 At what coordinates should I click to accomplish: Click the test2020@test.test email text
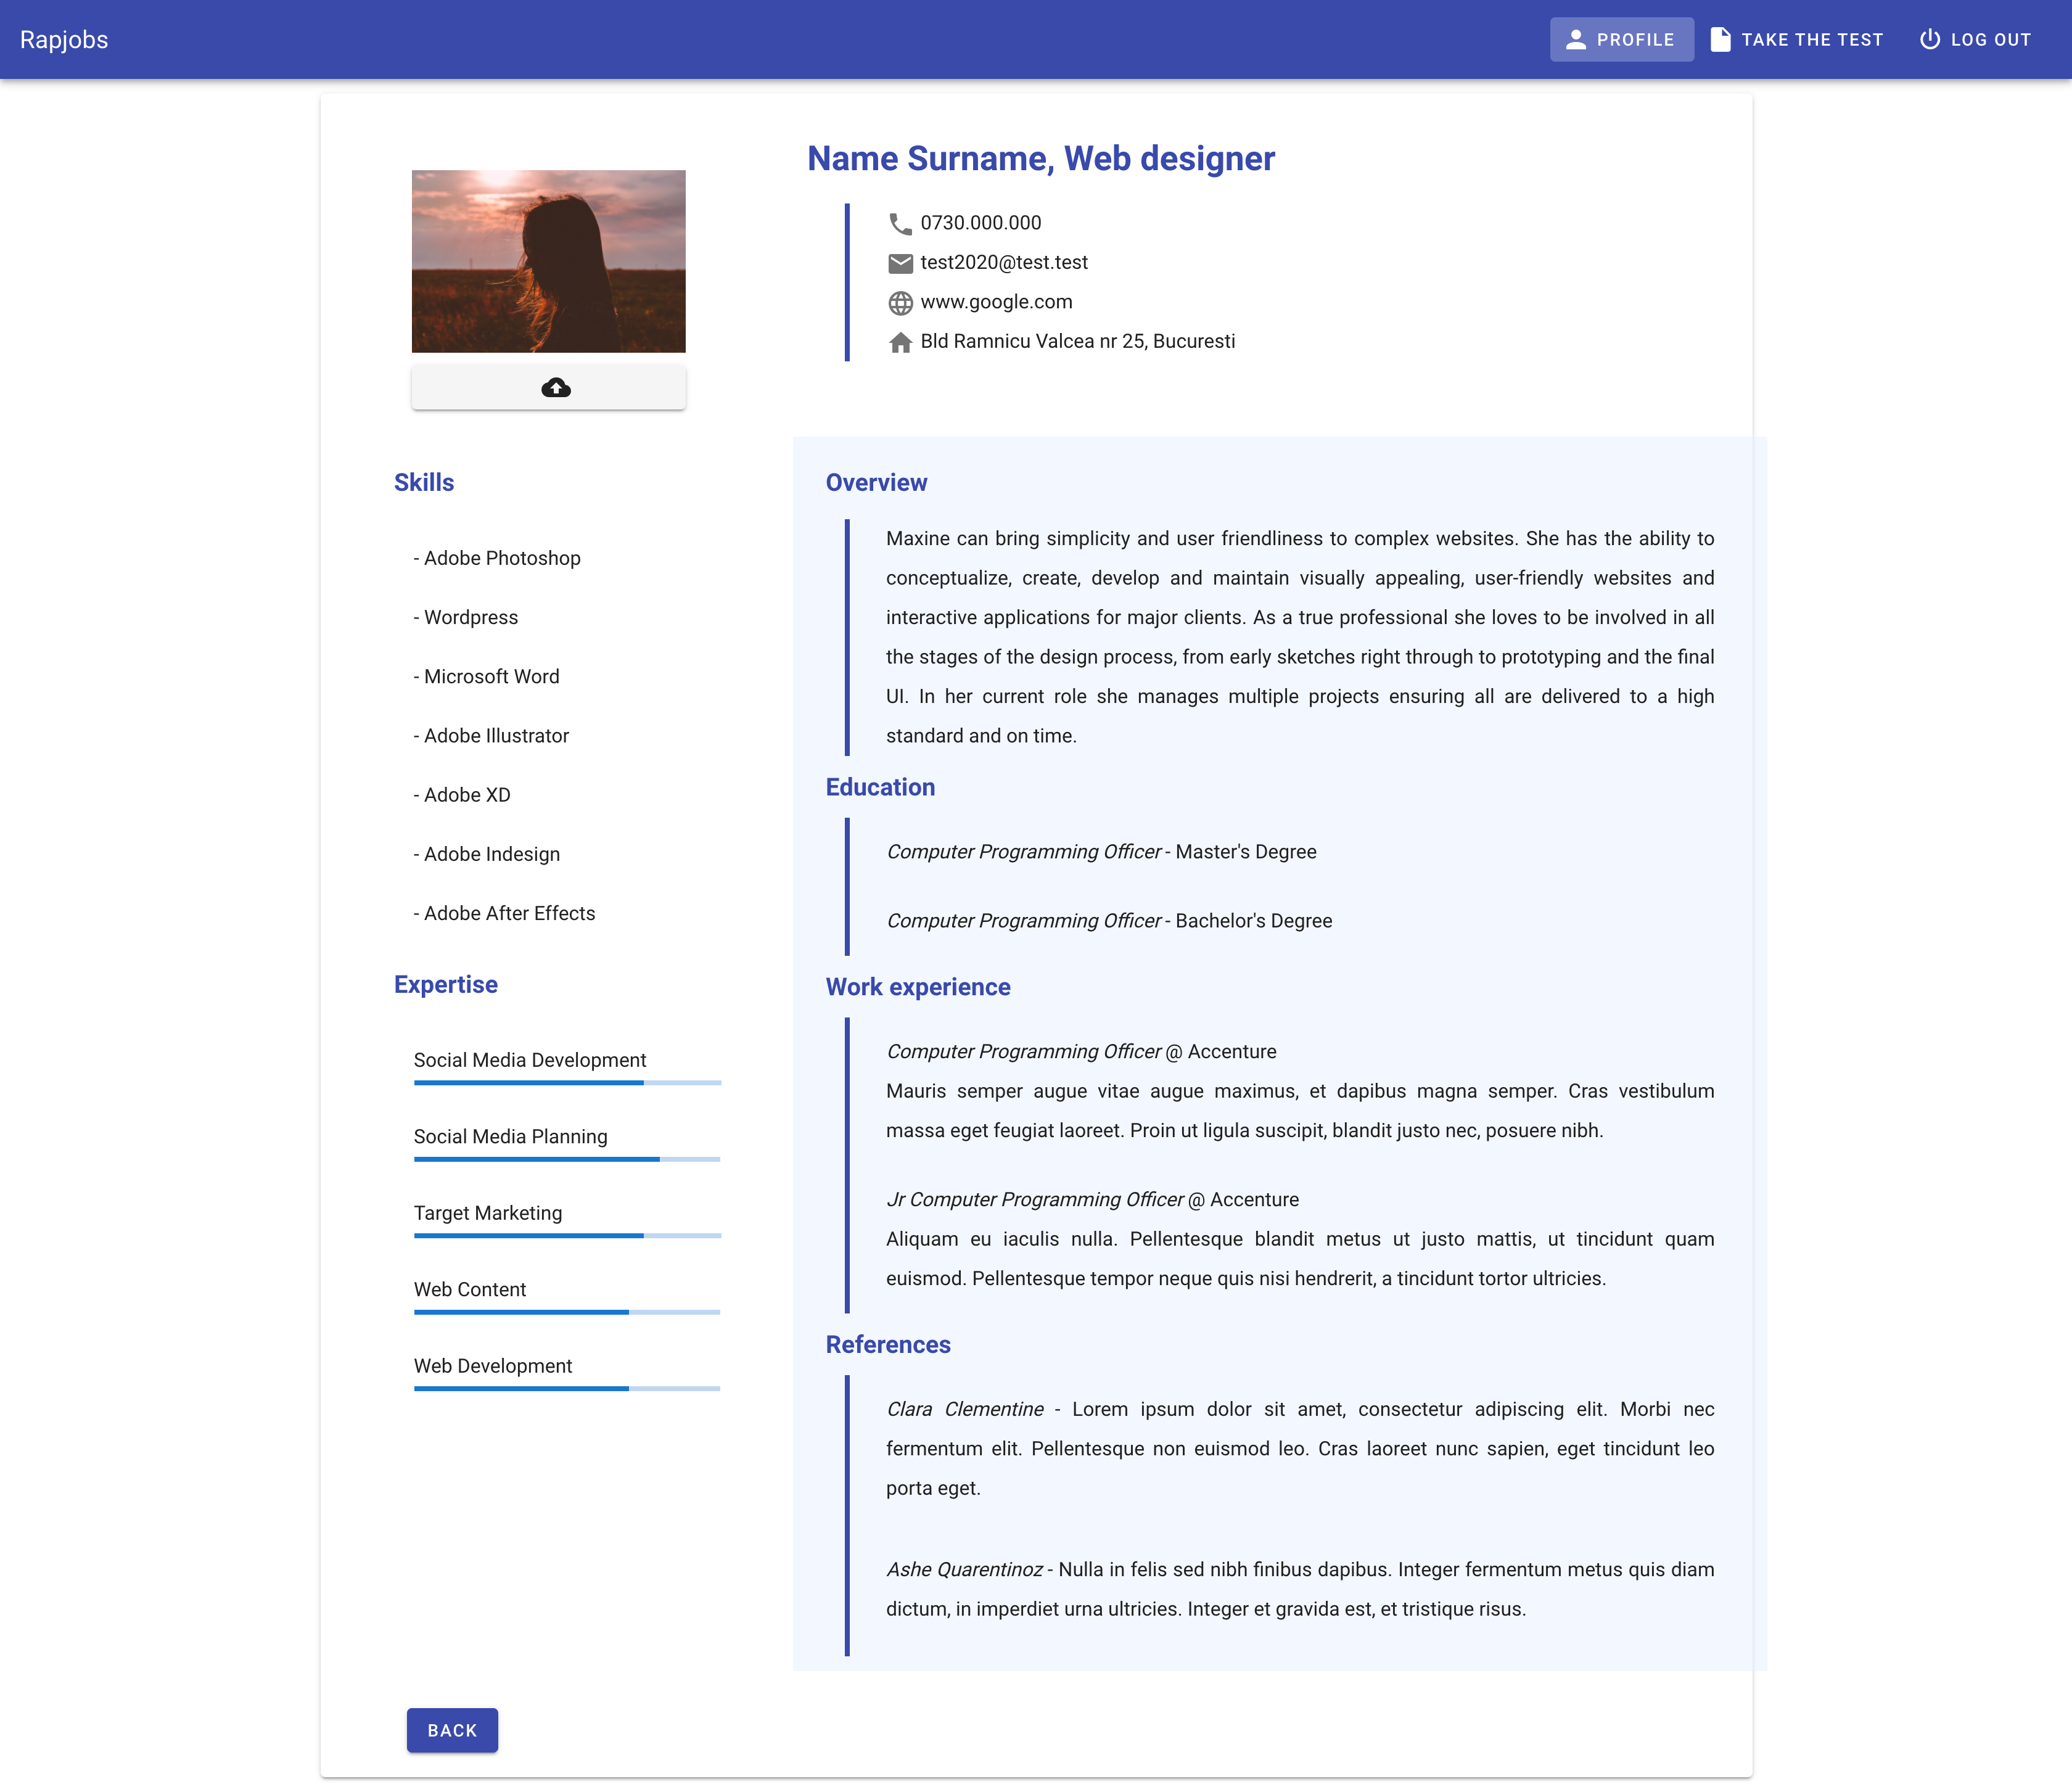pyautogui.click(x=1003, y=263)
